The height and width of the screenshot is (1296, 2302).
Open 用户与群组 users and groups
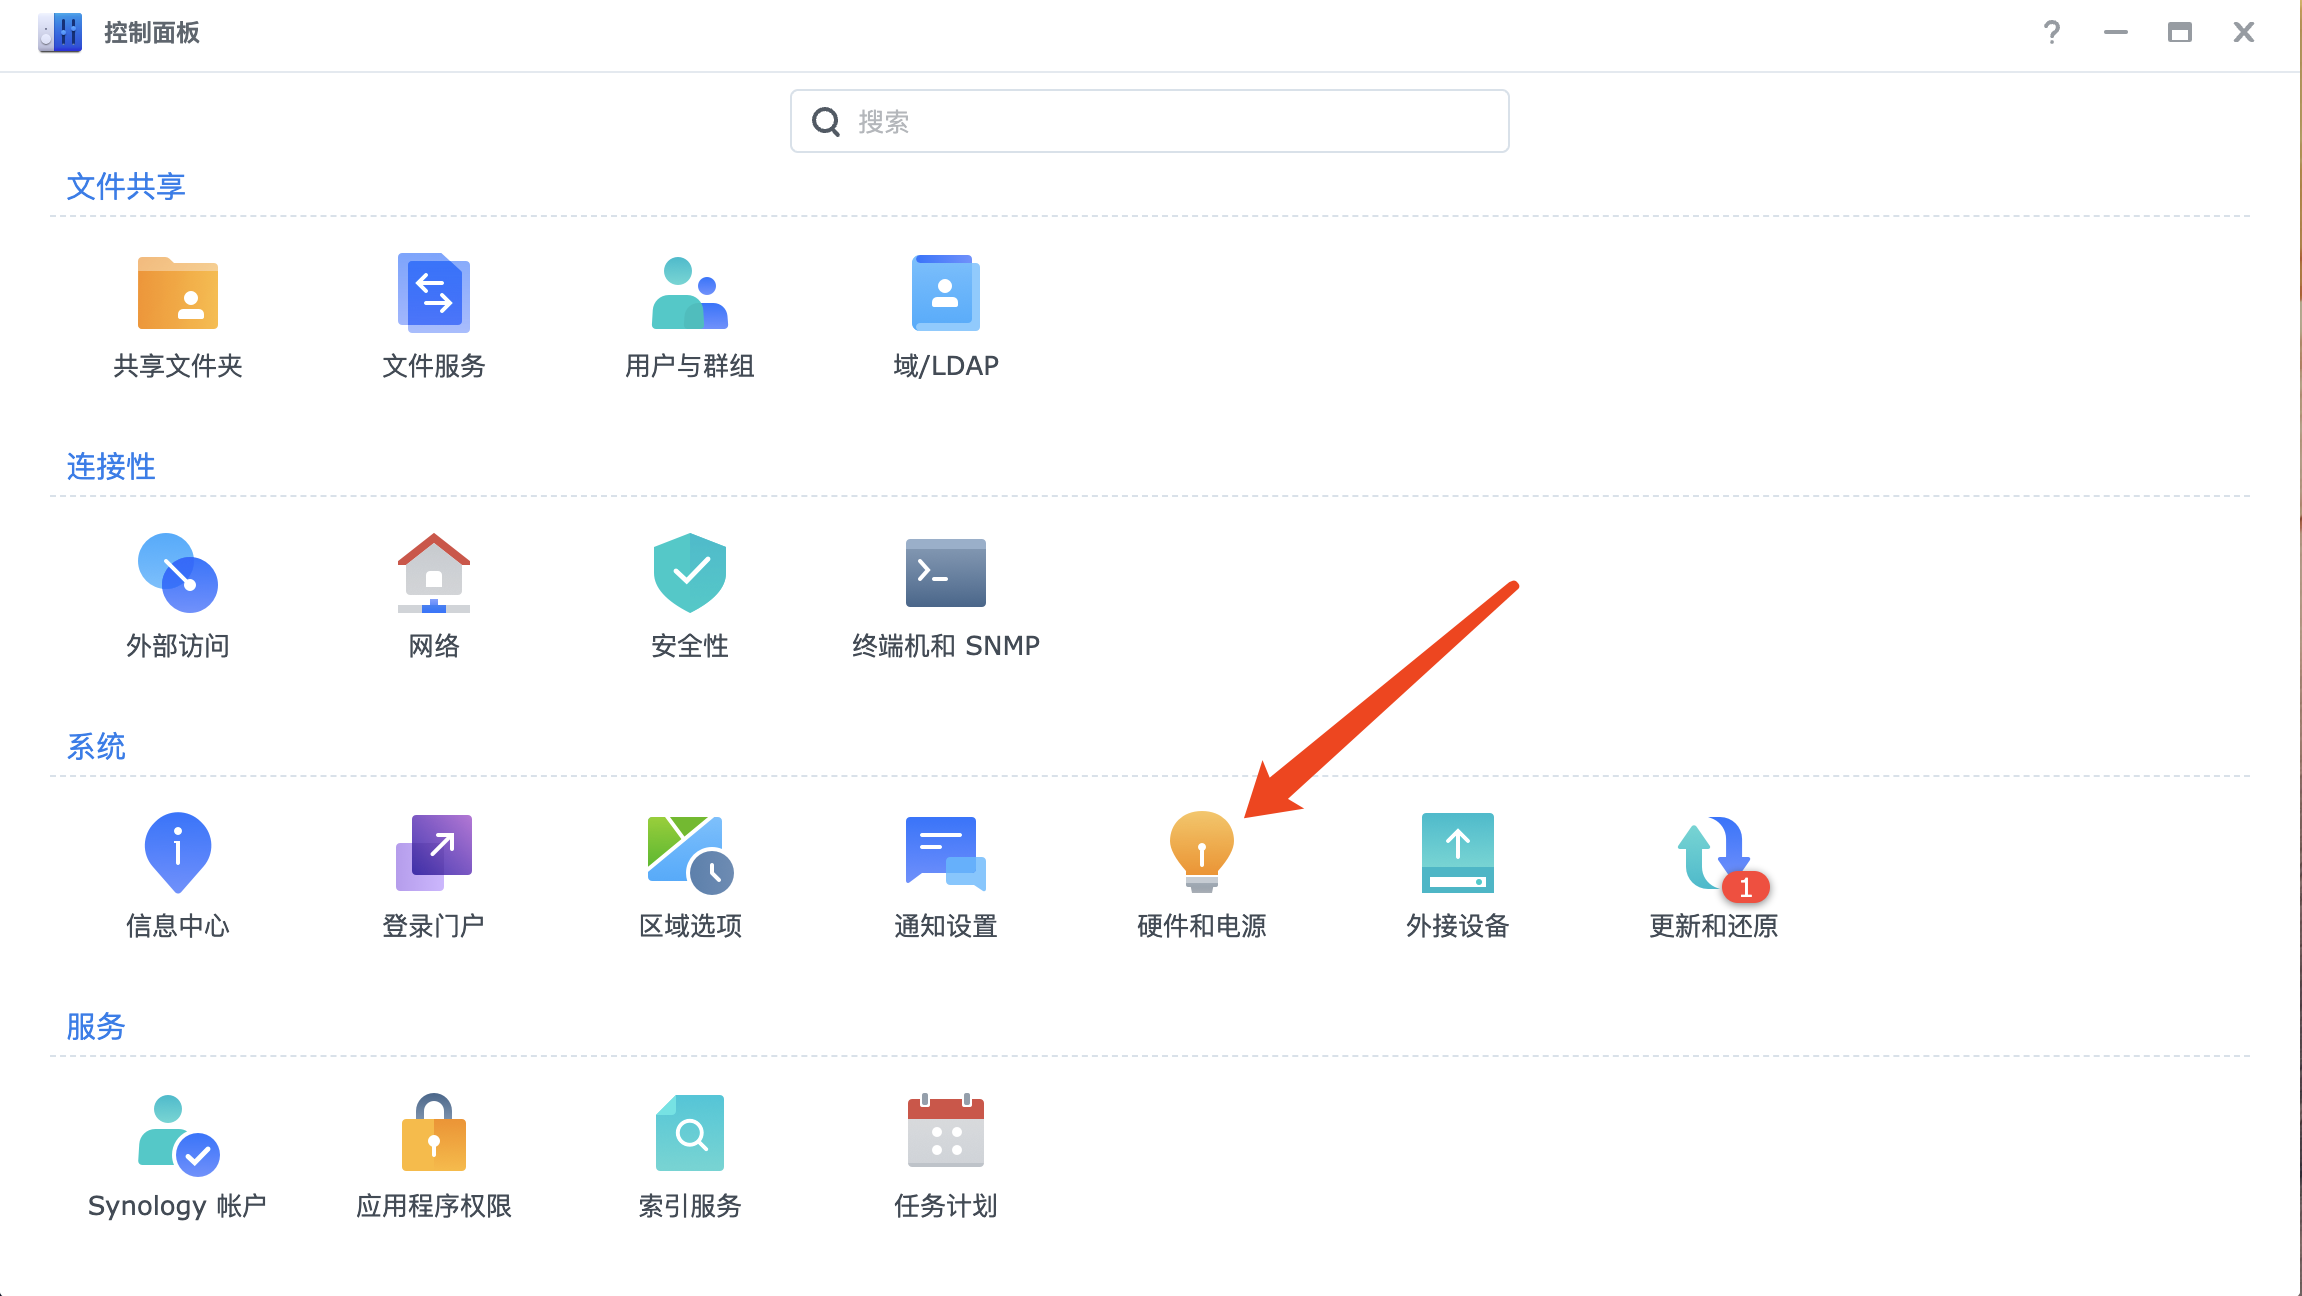(689, 294)
